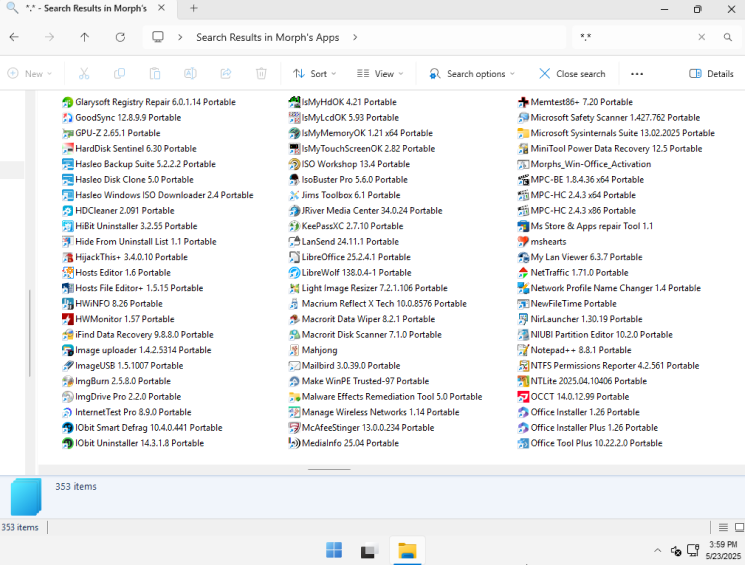Select Malware Effects Remediation Tool 5.0 Portable

coord(385,396)
